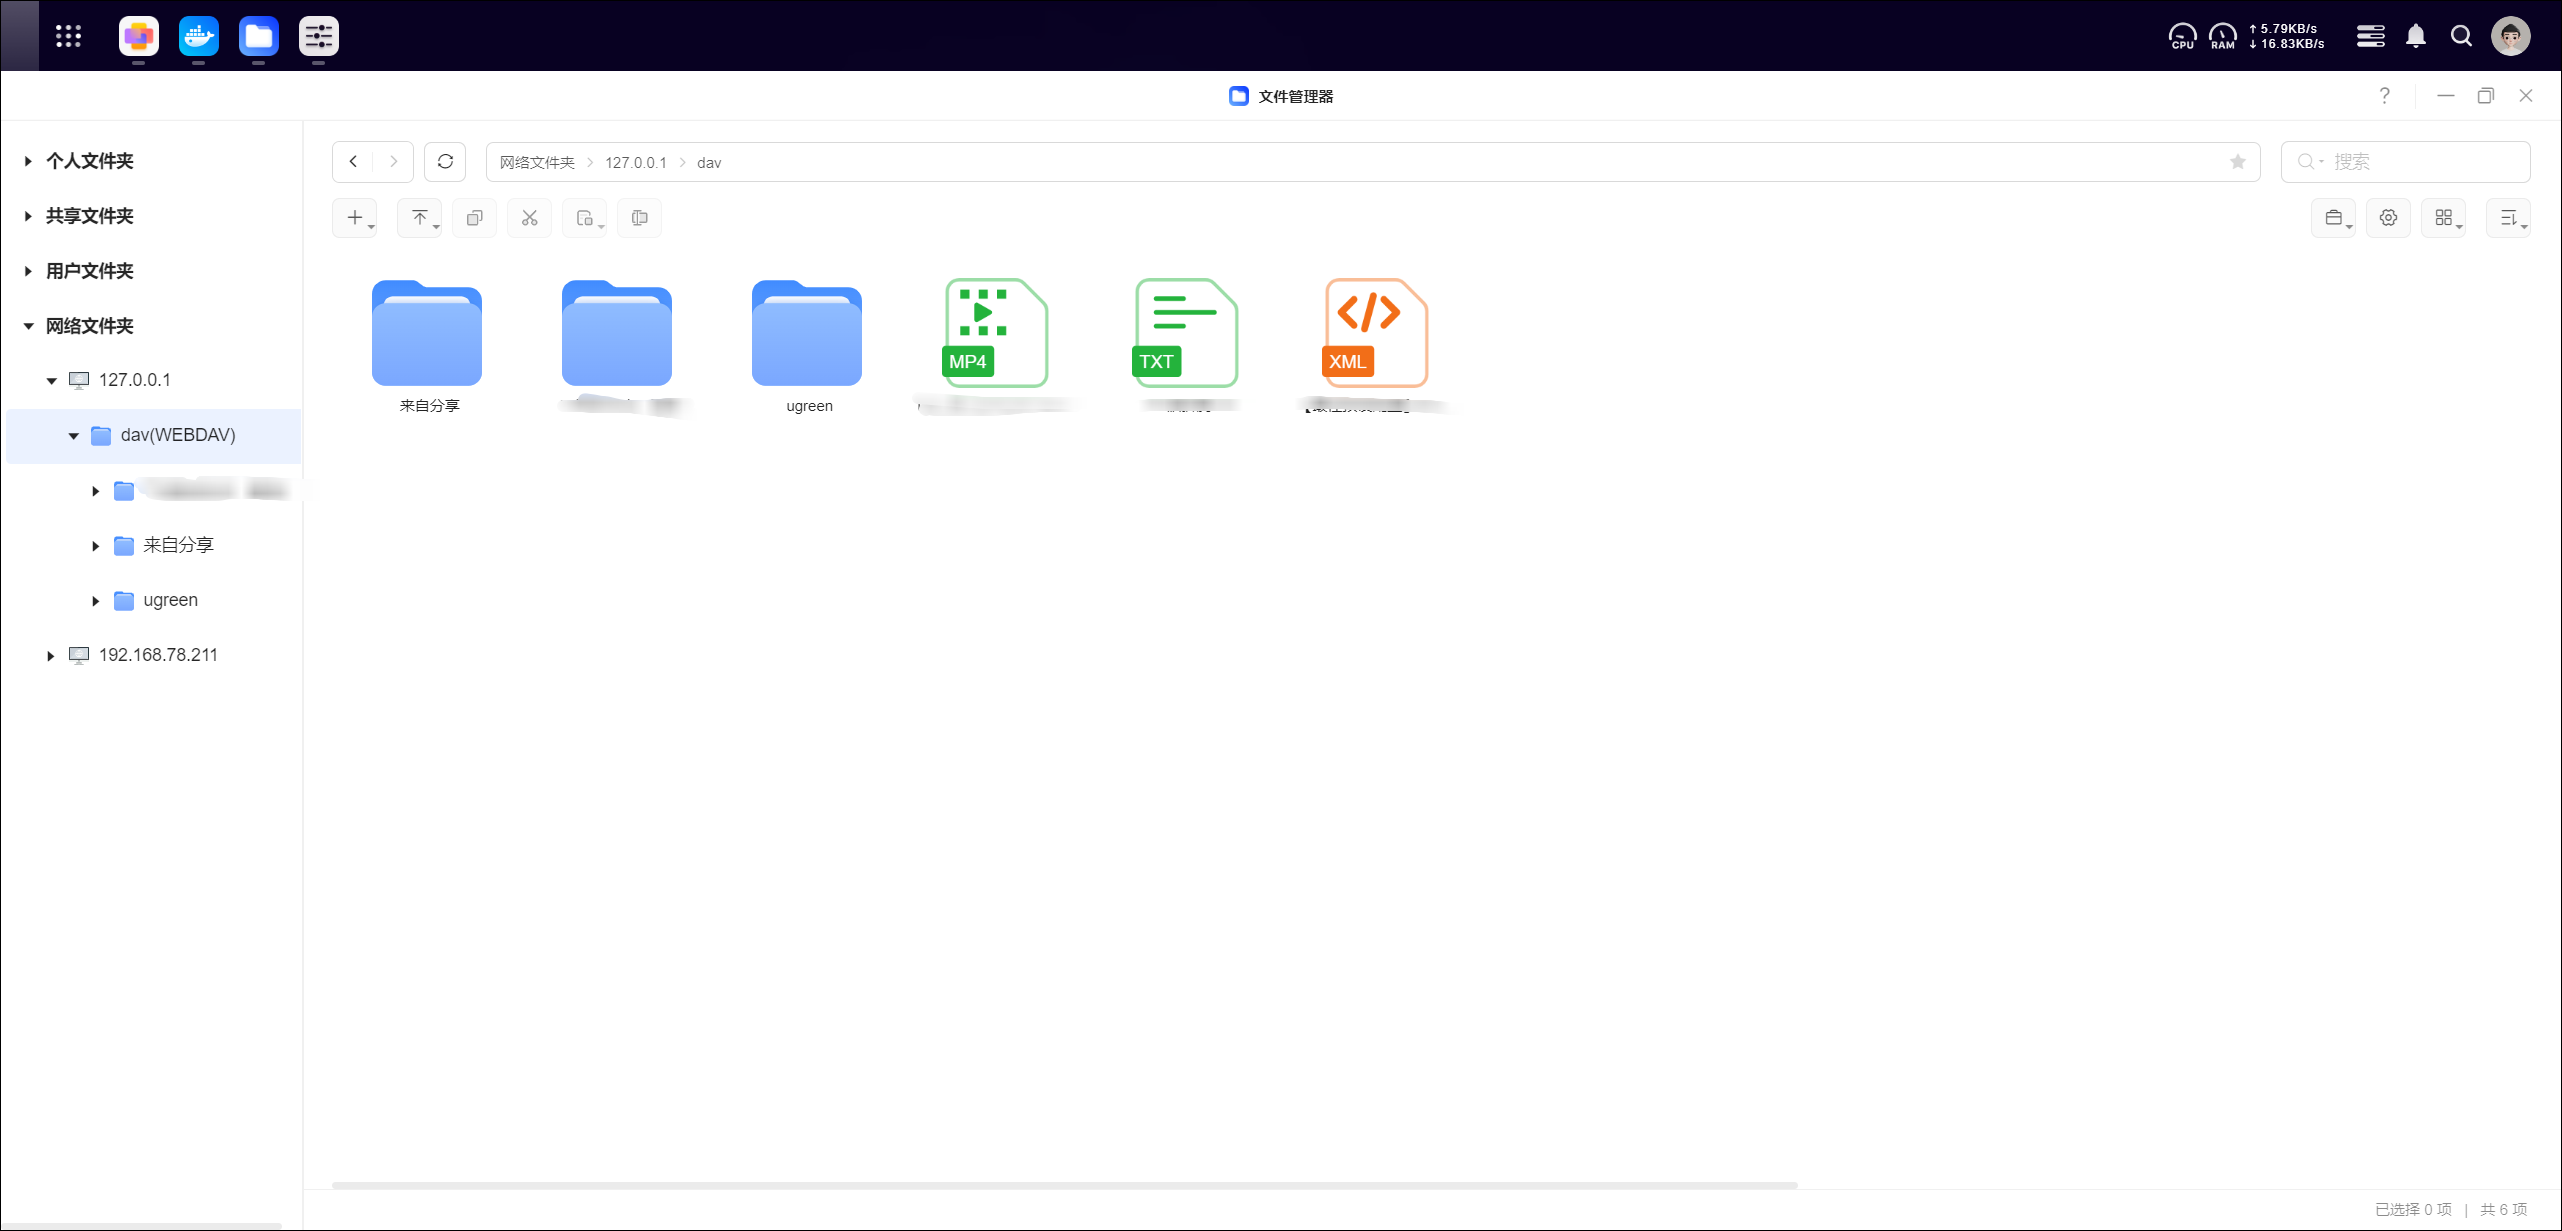Open the sort order dropdown
Screen dimensions: 2562x1231
click(x=2508, y=218)
